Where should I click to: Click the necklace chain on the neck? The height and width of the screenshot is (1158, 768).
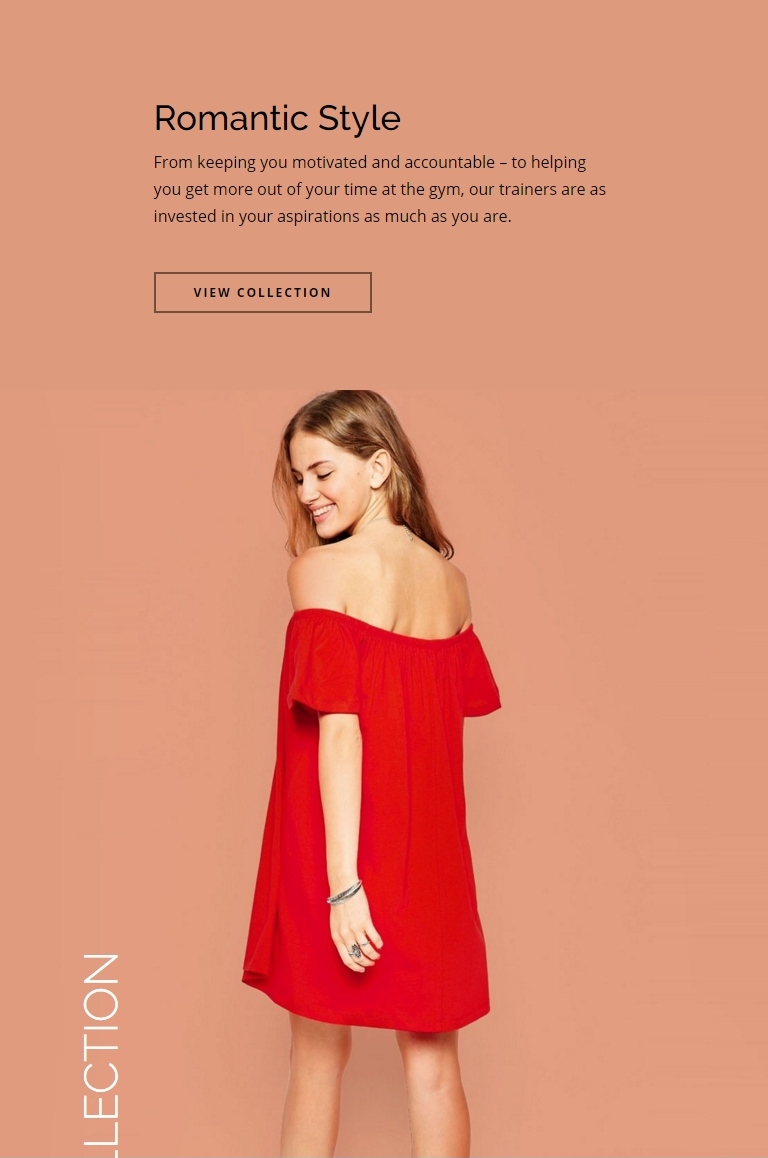pos(405,532)
